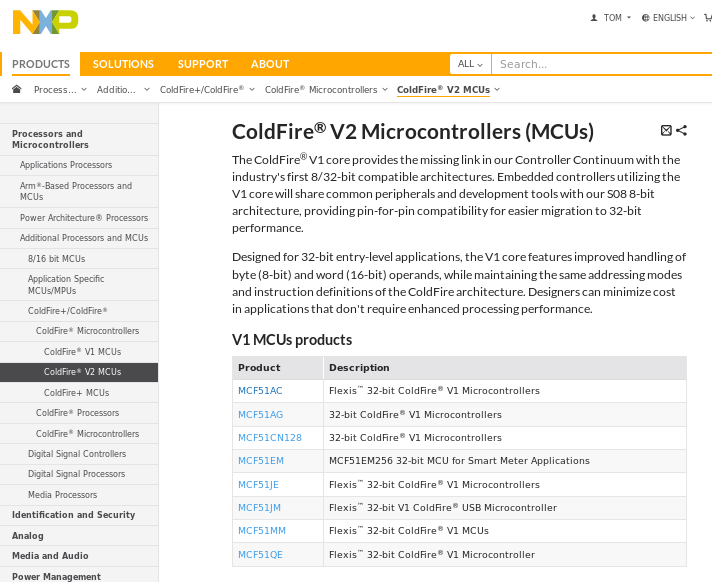
Task: Open the MCF51AC product link
Action: pos(260,391)
